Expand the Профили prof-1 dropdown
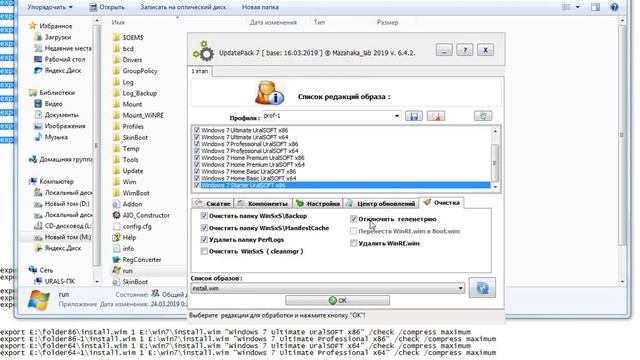The height and width of the screenshot is (360, 640). point(396,116)
